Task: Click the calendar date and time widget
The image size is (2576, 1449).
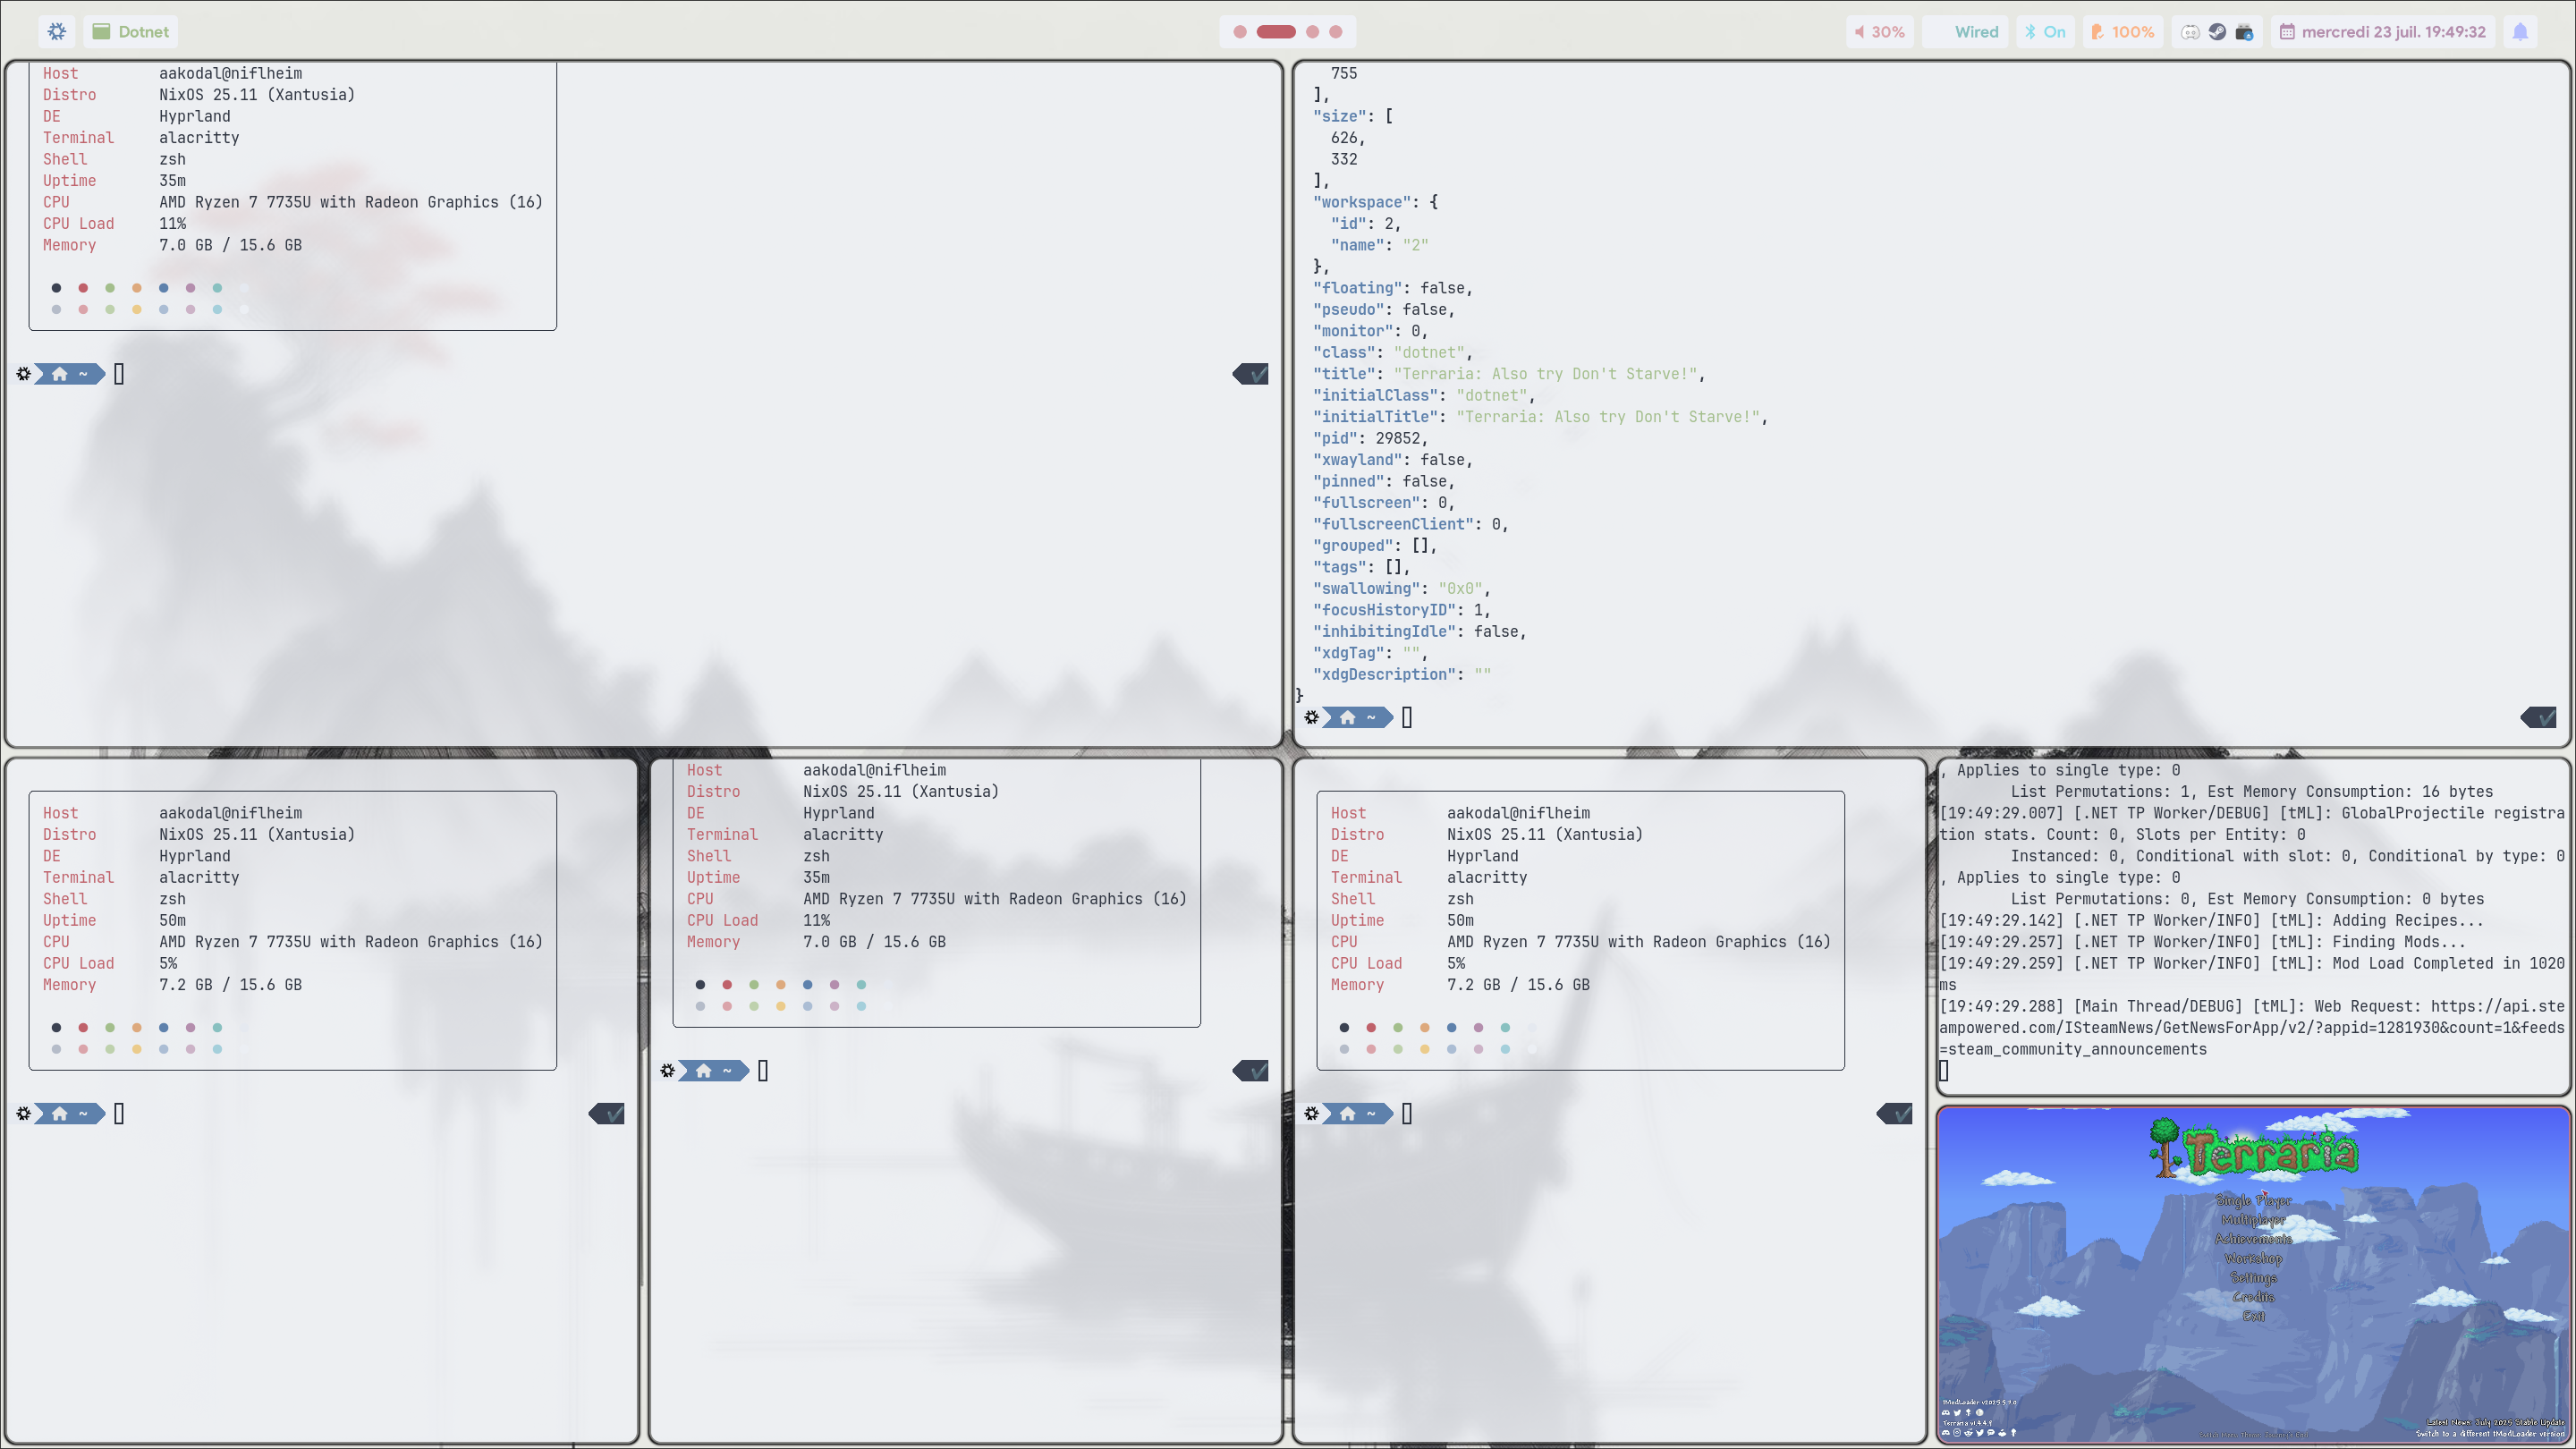Action: coord(2382,31)
